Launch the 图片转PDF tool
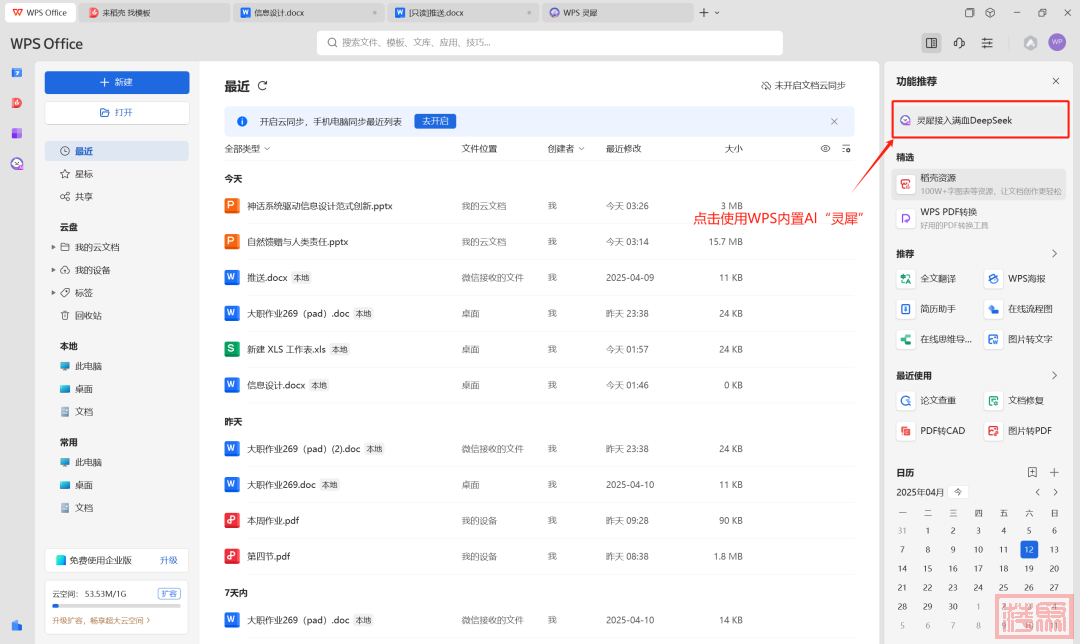The image size is (1080, 644). 1020,430
